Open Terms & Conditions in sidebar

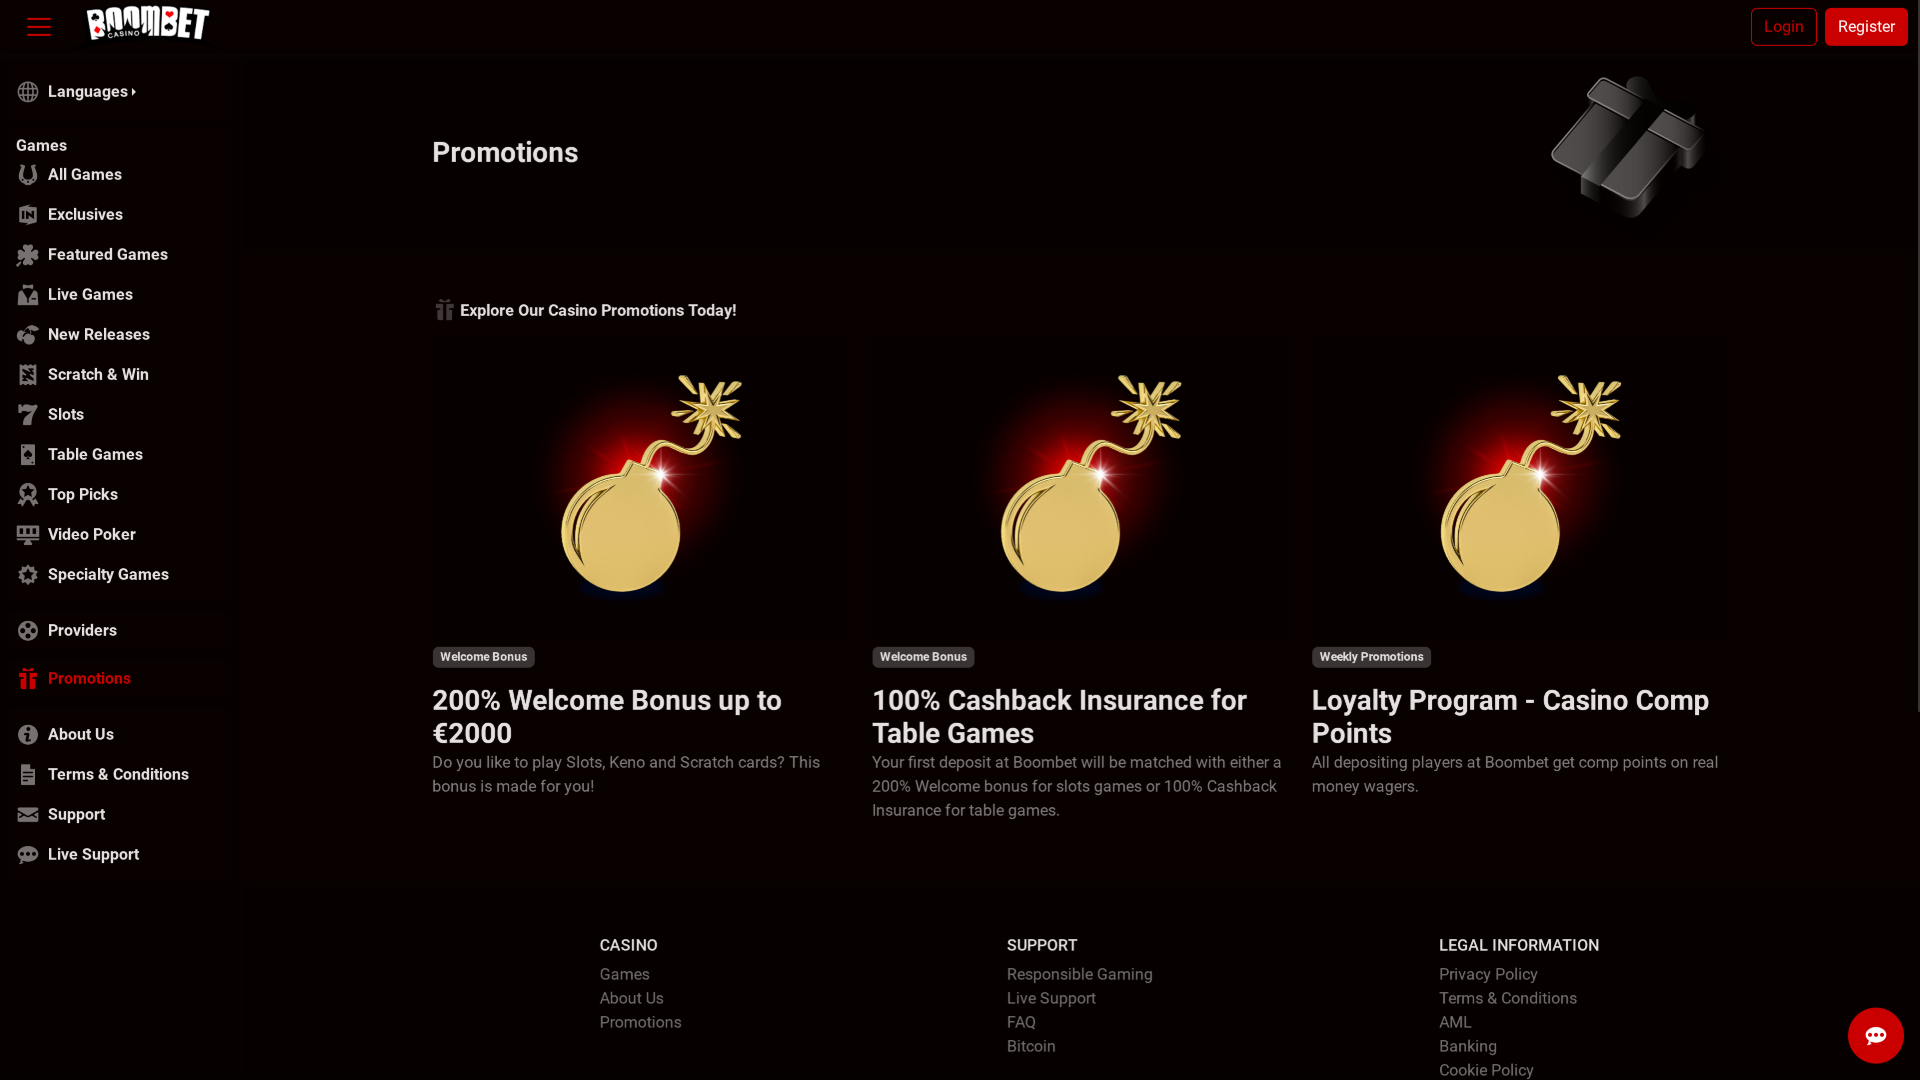[x=118, y=775]
